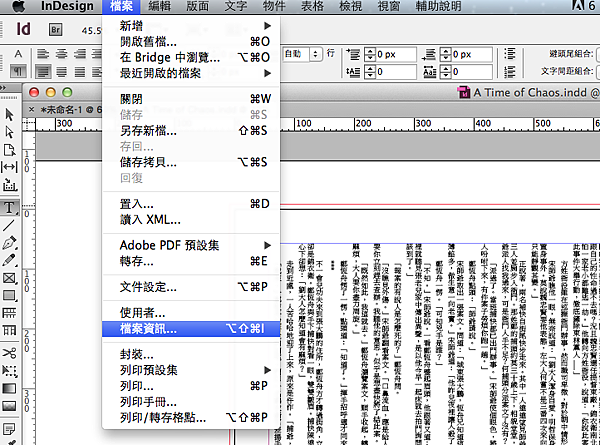Switch to the 未命名-1 document tab
Viewport: 600px width, 445px height.
[68, 110]
